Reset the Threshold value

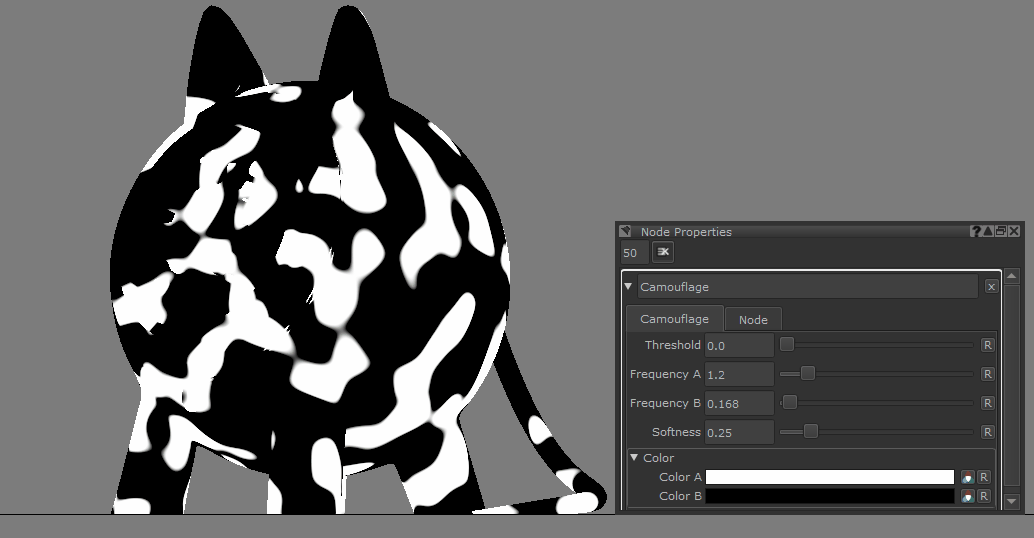click(x=987, y=345)
